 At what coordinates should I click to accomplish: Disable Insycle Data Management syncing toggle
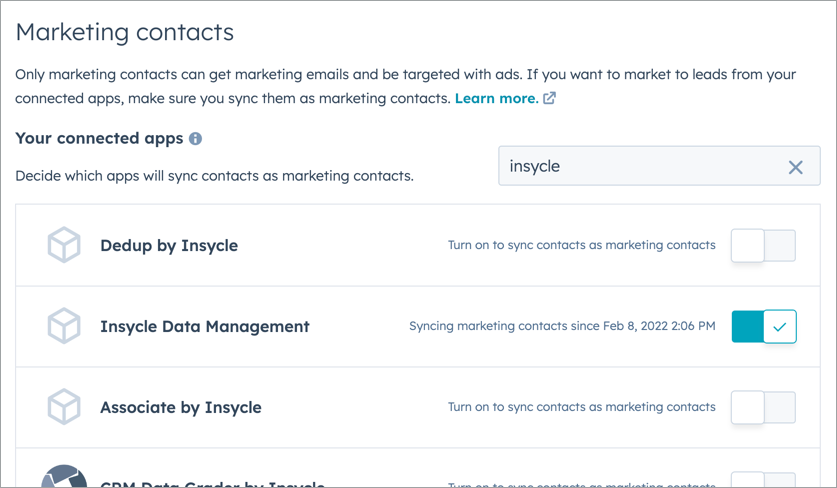point(764,326)
